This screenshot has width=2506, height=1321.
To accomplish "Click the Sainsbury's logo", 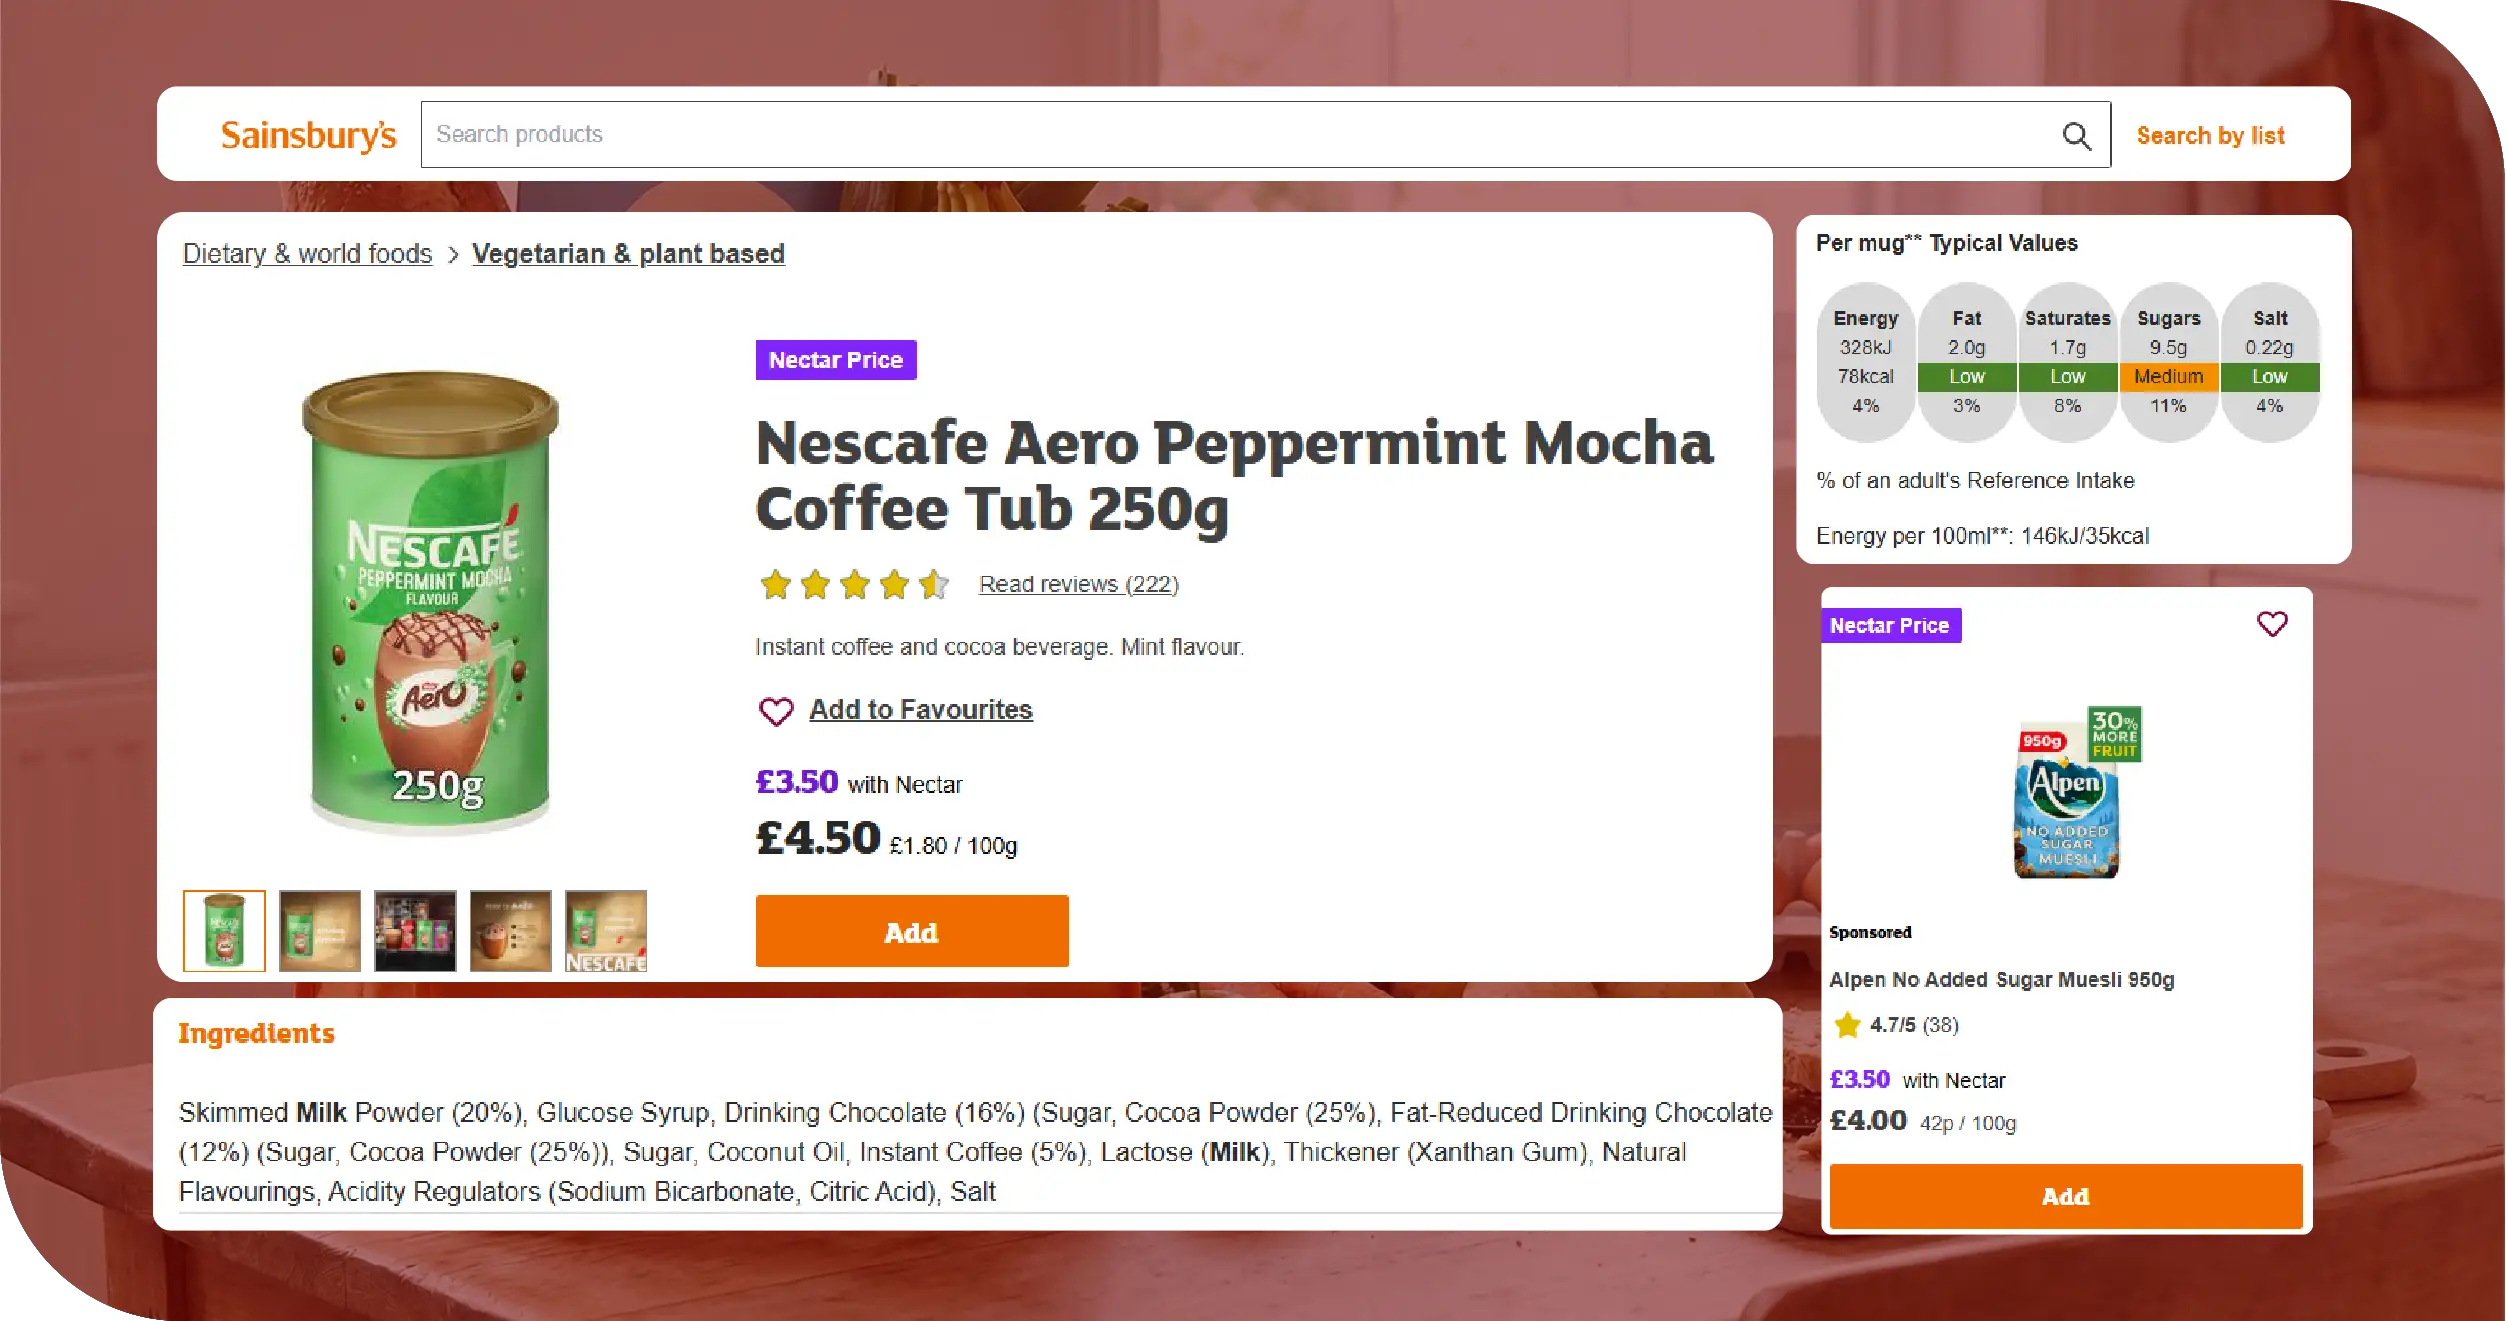I will click(x=308, y=135).
